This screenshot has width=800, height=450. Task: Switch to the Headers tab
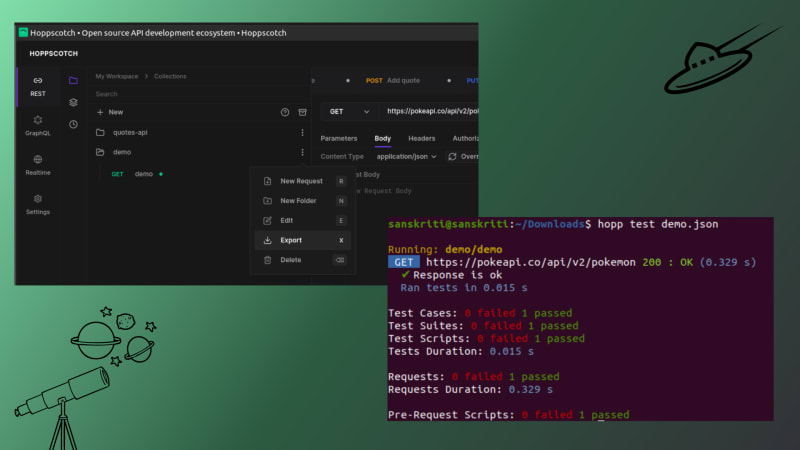[x=421, y=139]
